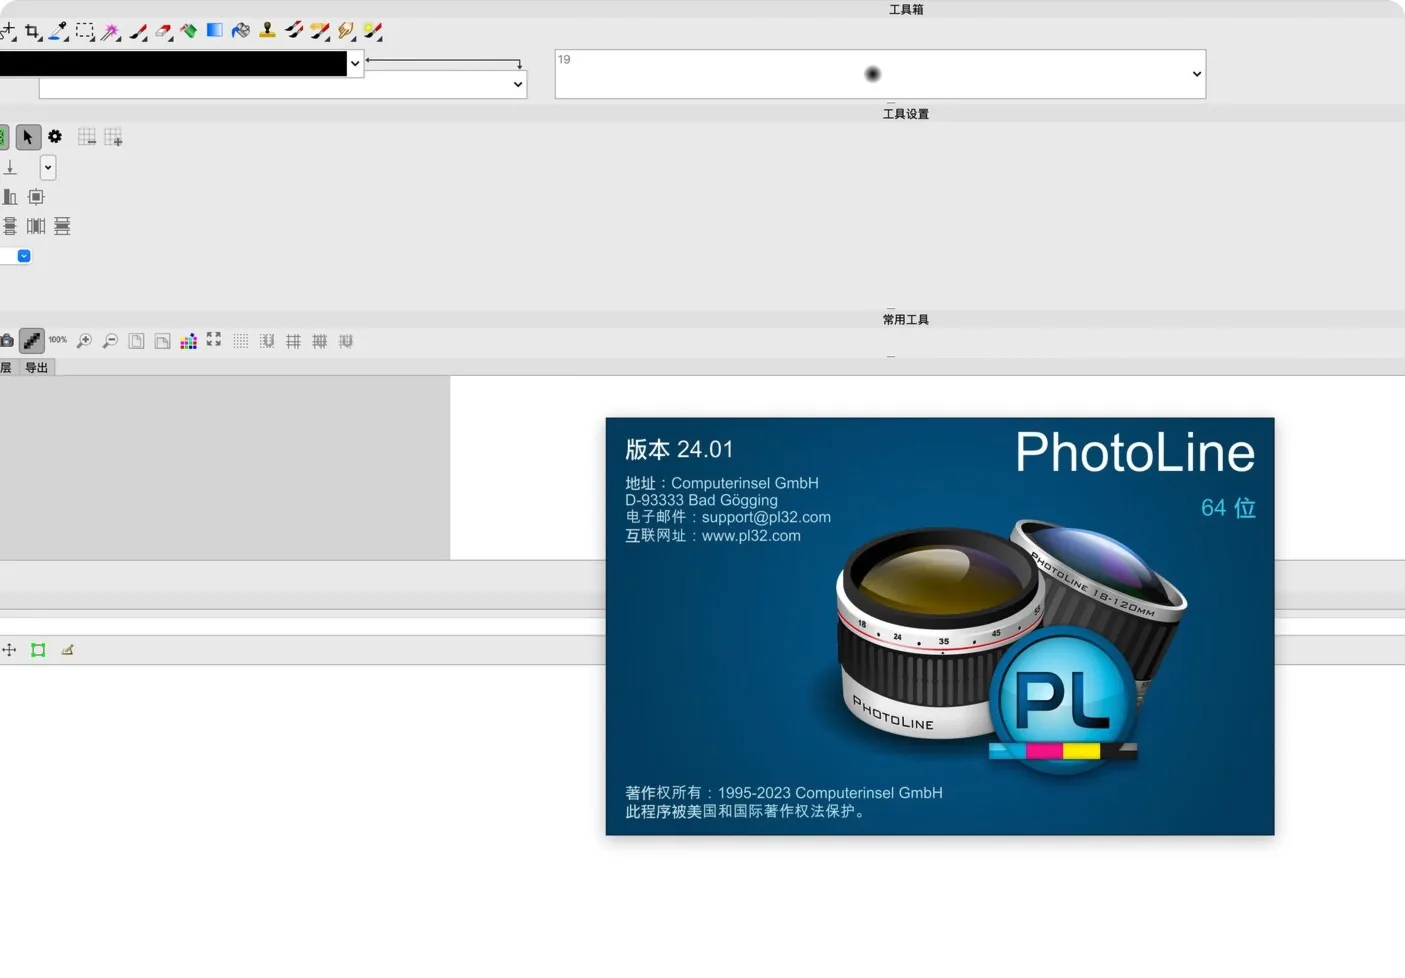The image size is (1405, 978).
Task: Toggle the last grid snap icon
Action: pyautogui.click(x=346, y=341)
